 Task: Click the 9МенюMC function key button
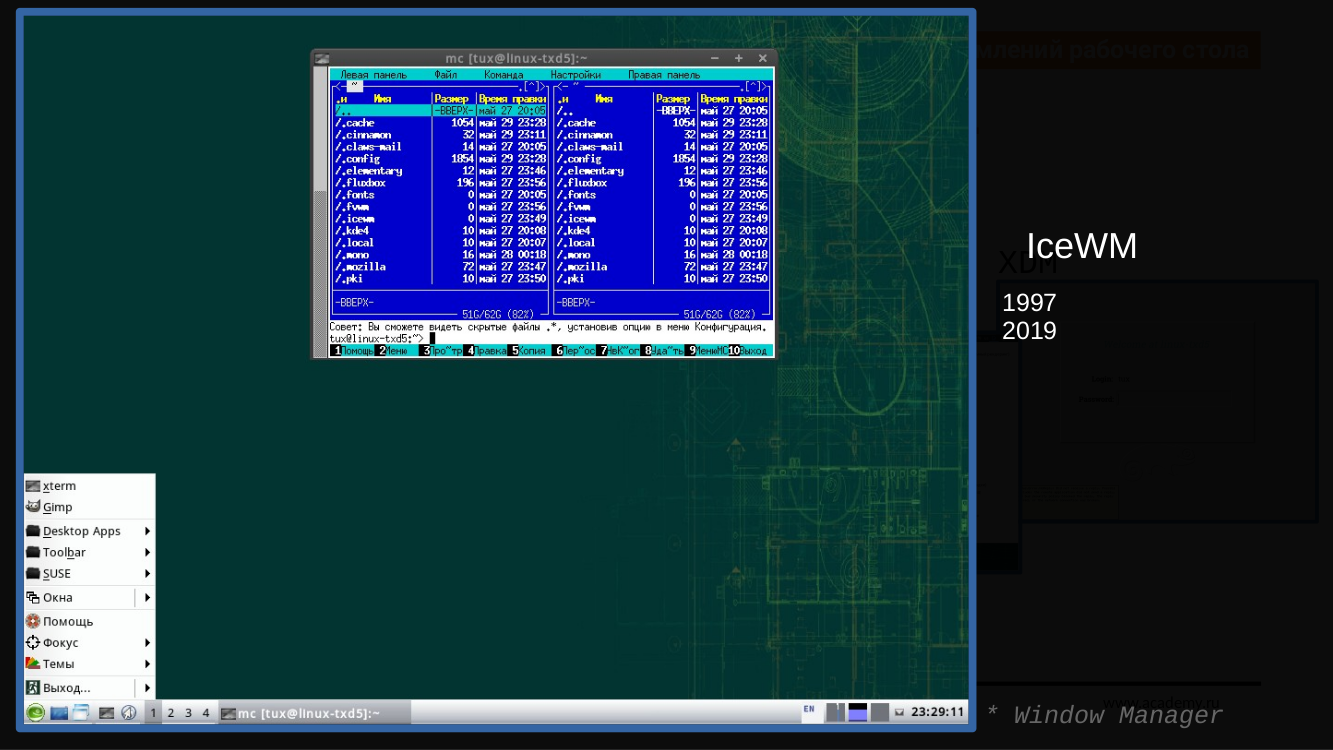tap(706, 351)
